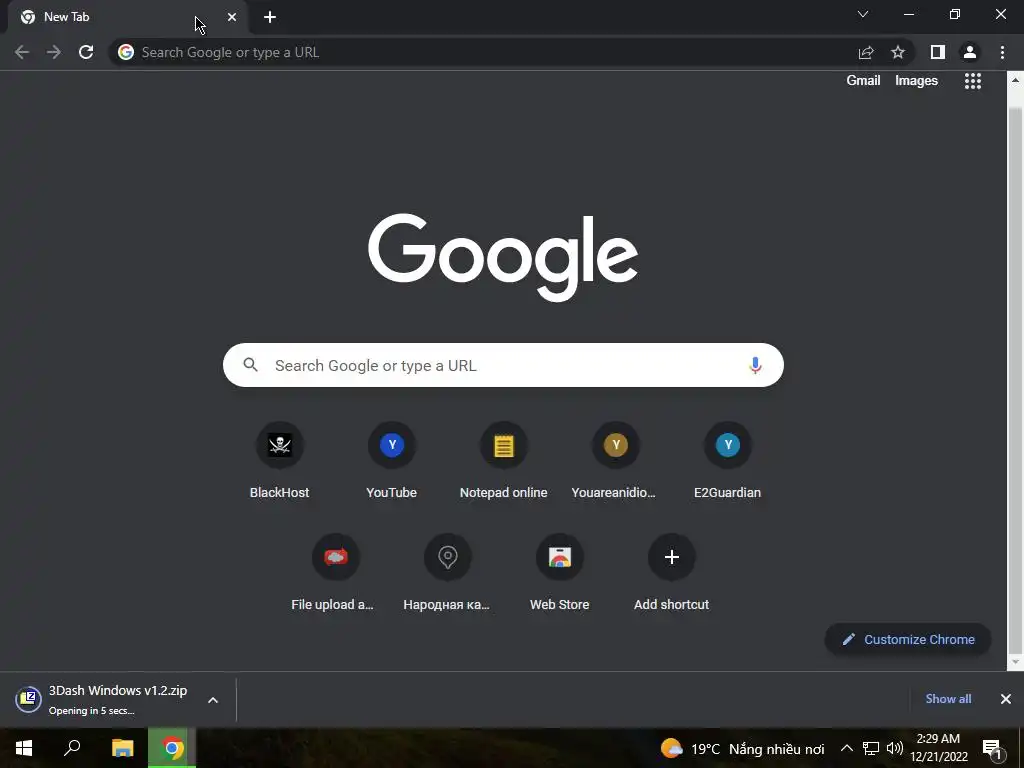
Task: Open the Youareanidio... shortcut
Action: pyautogui.click(x=615, y=460)
